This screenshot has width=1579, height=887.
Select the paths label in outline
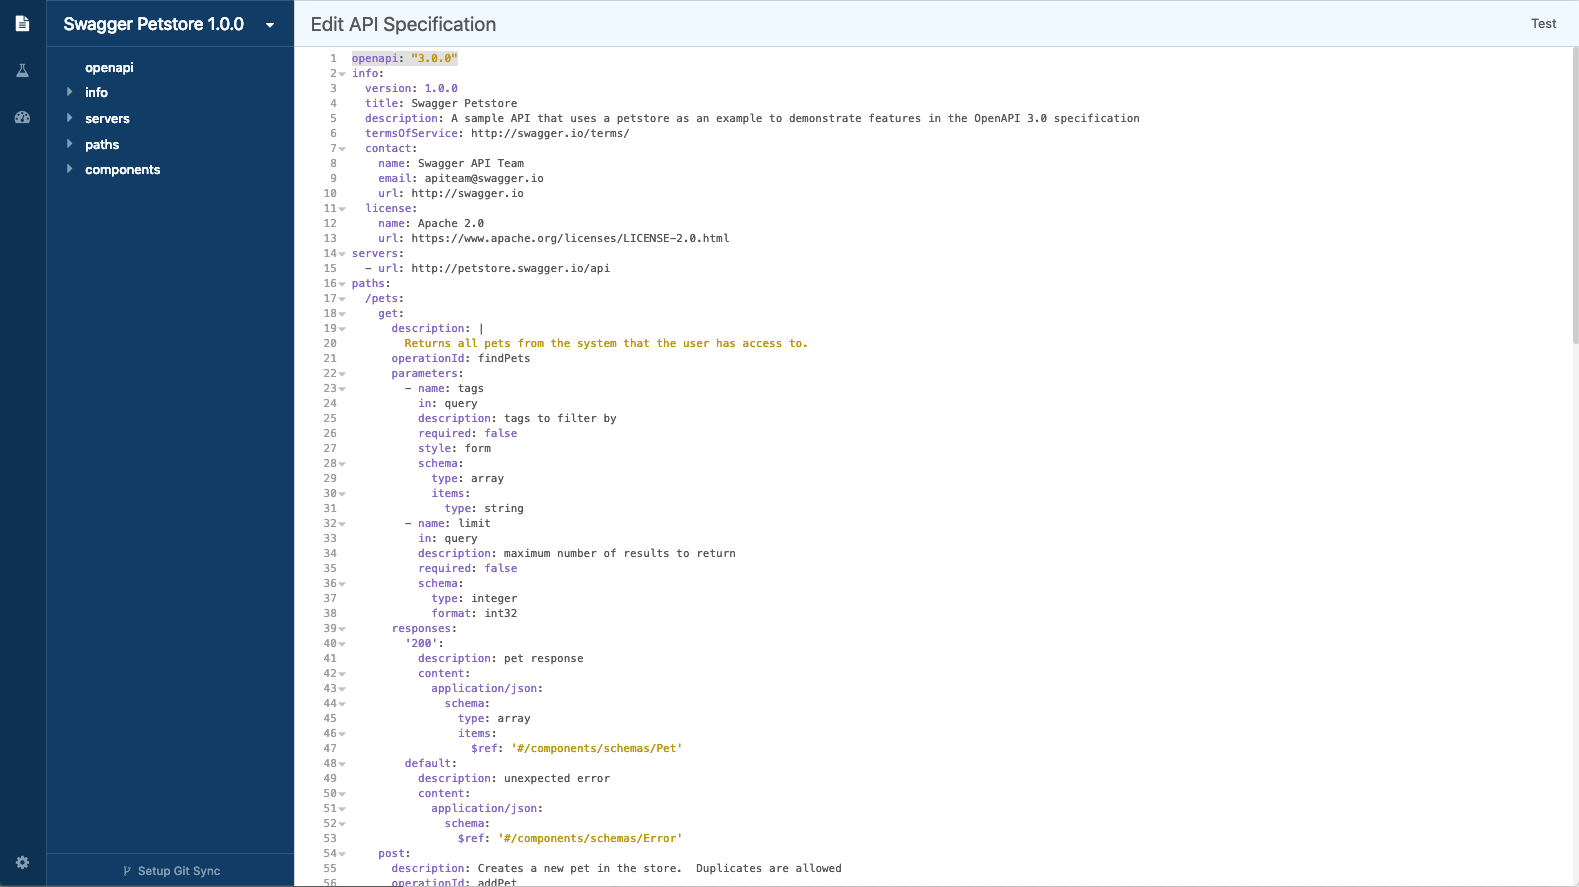point(102,144)
